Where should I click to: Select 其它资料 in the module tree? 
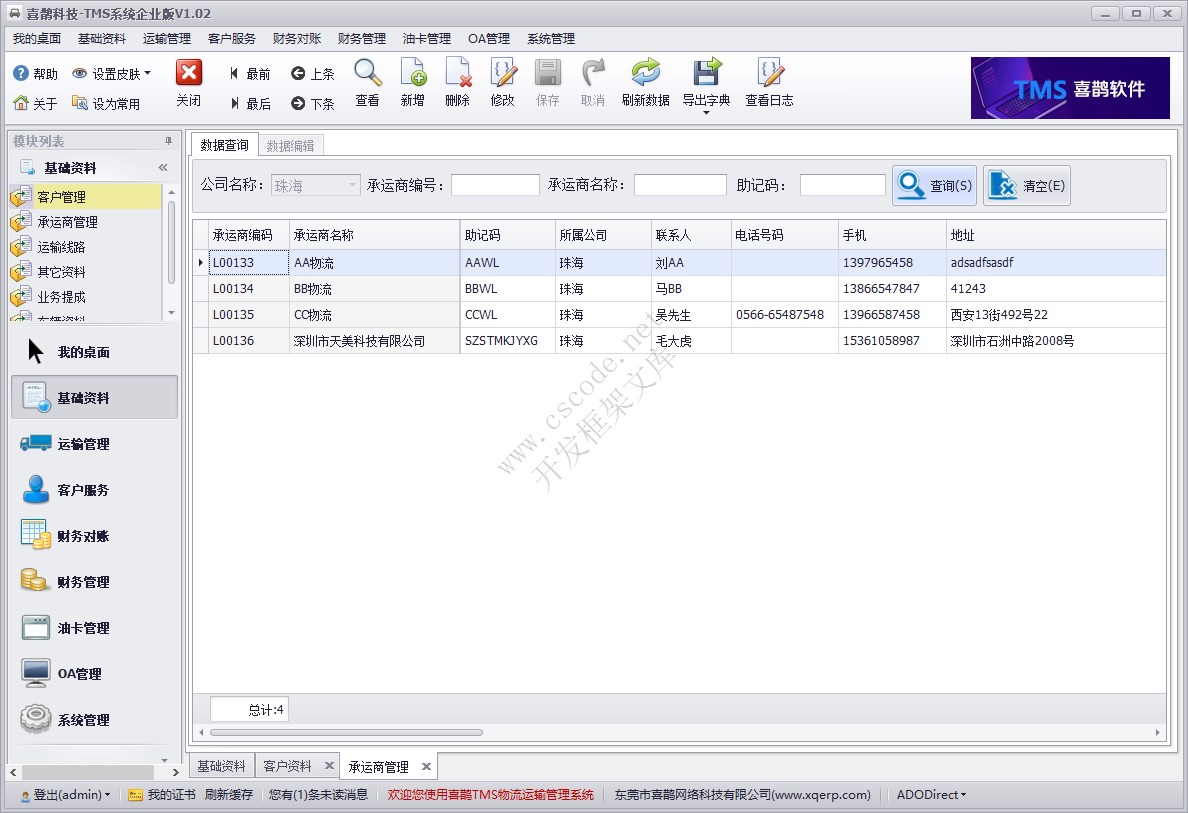(x=86, y=272)
